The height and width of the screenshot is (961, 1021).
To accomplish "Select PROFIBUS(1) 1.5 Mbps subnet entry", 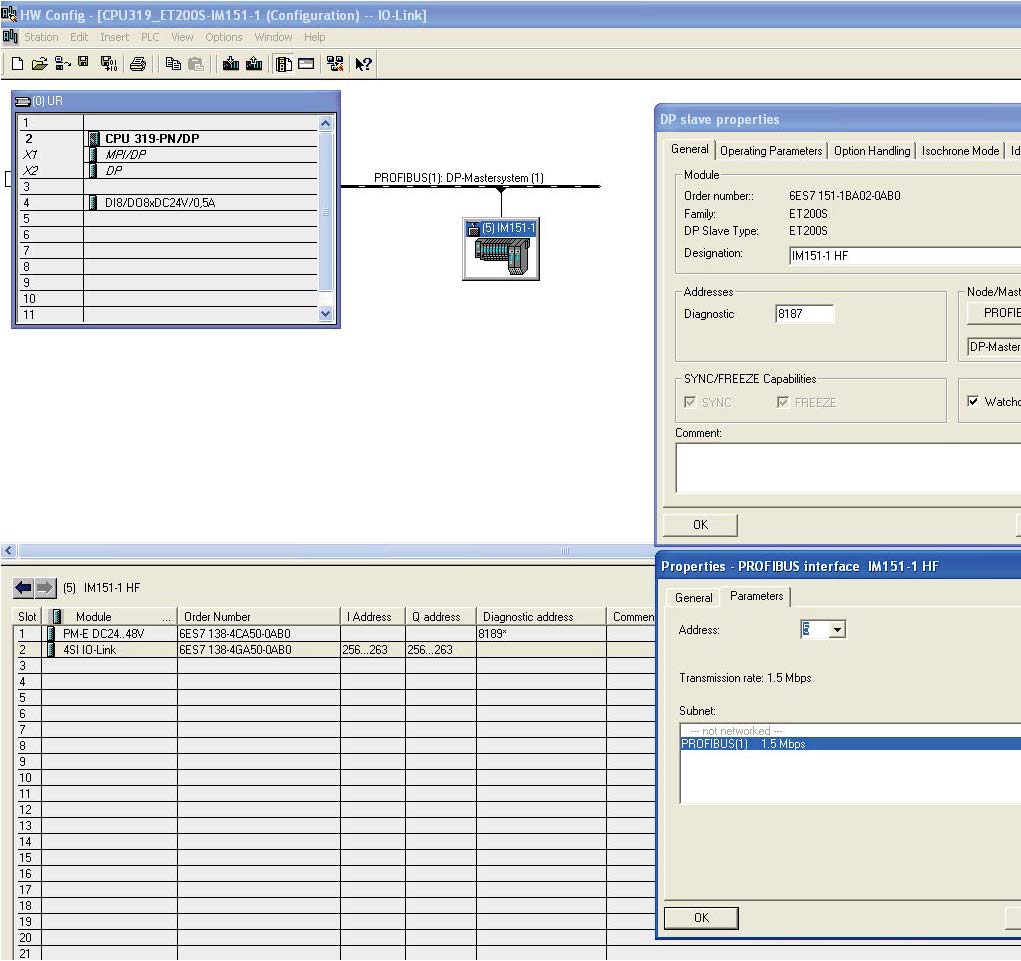I will 850,744.
